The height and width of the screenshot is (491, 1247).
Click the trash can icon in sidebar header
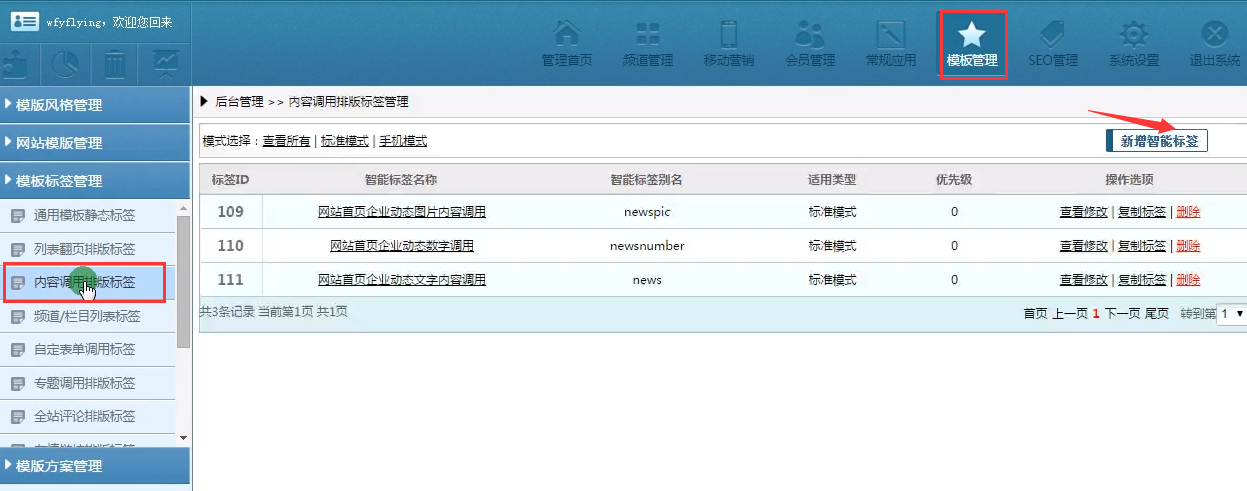(116, 65)
